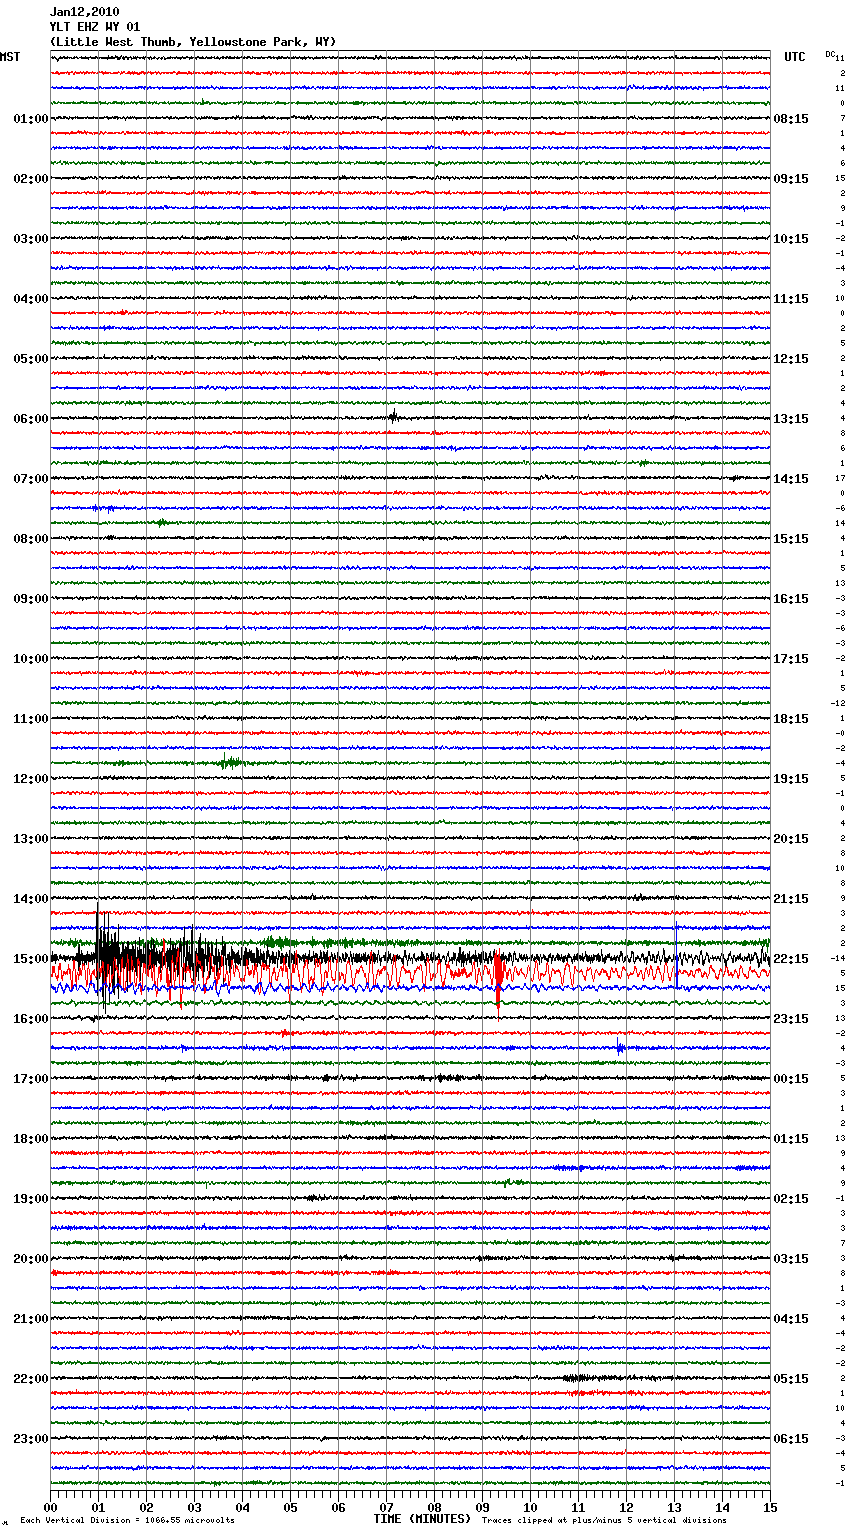Click the Little West Thumb location caption
The height and width of the screenshot is (1534, 850).
pos(193,42)
